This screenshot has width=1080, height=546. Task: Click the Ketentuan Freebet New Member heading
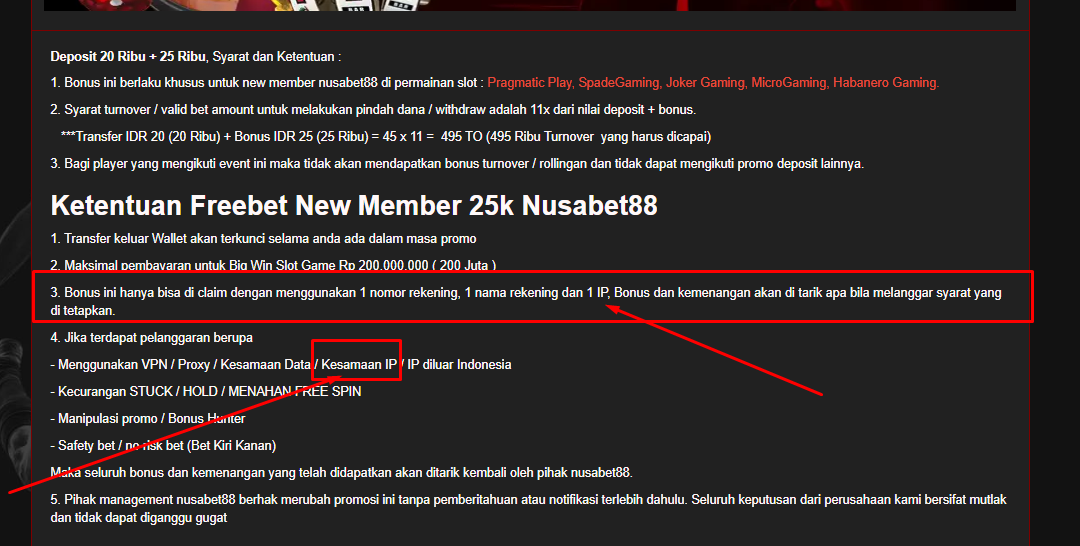click(x=354, y=205)
